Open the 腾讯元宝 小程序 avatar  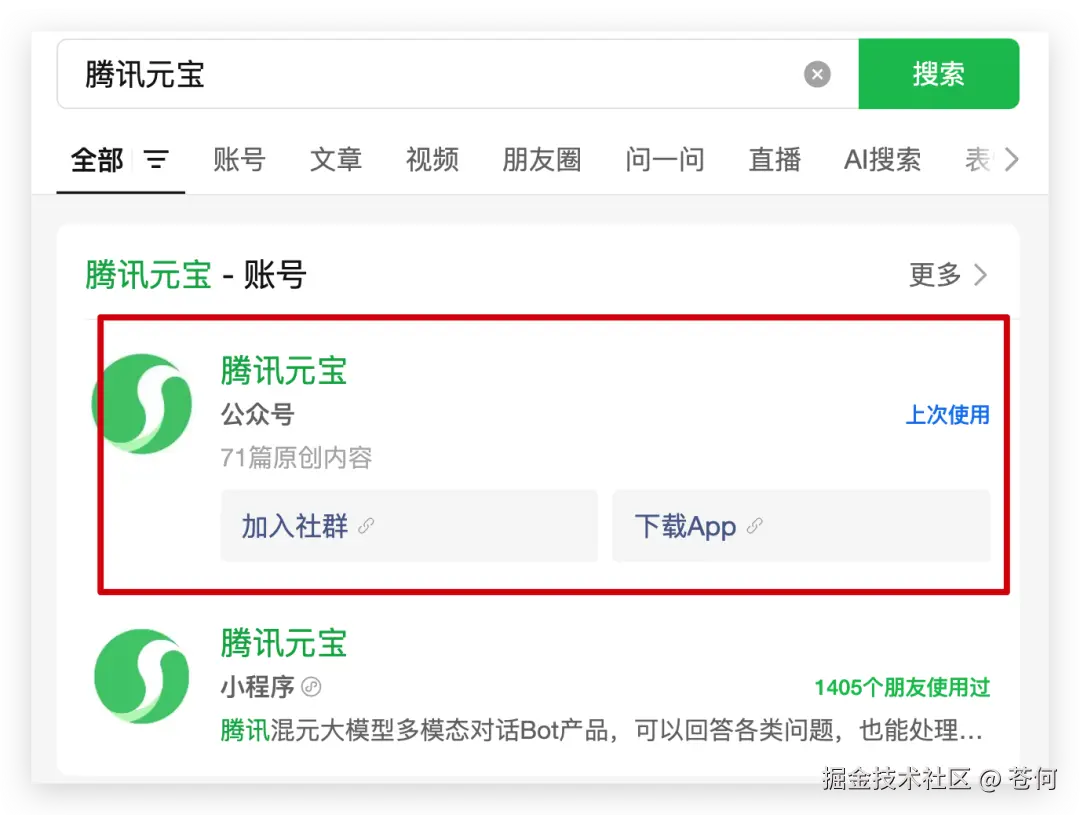click(x=142, y=676)
